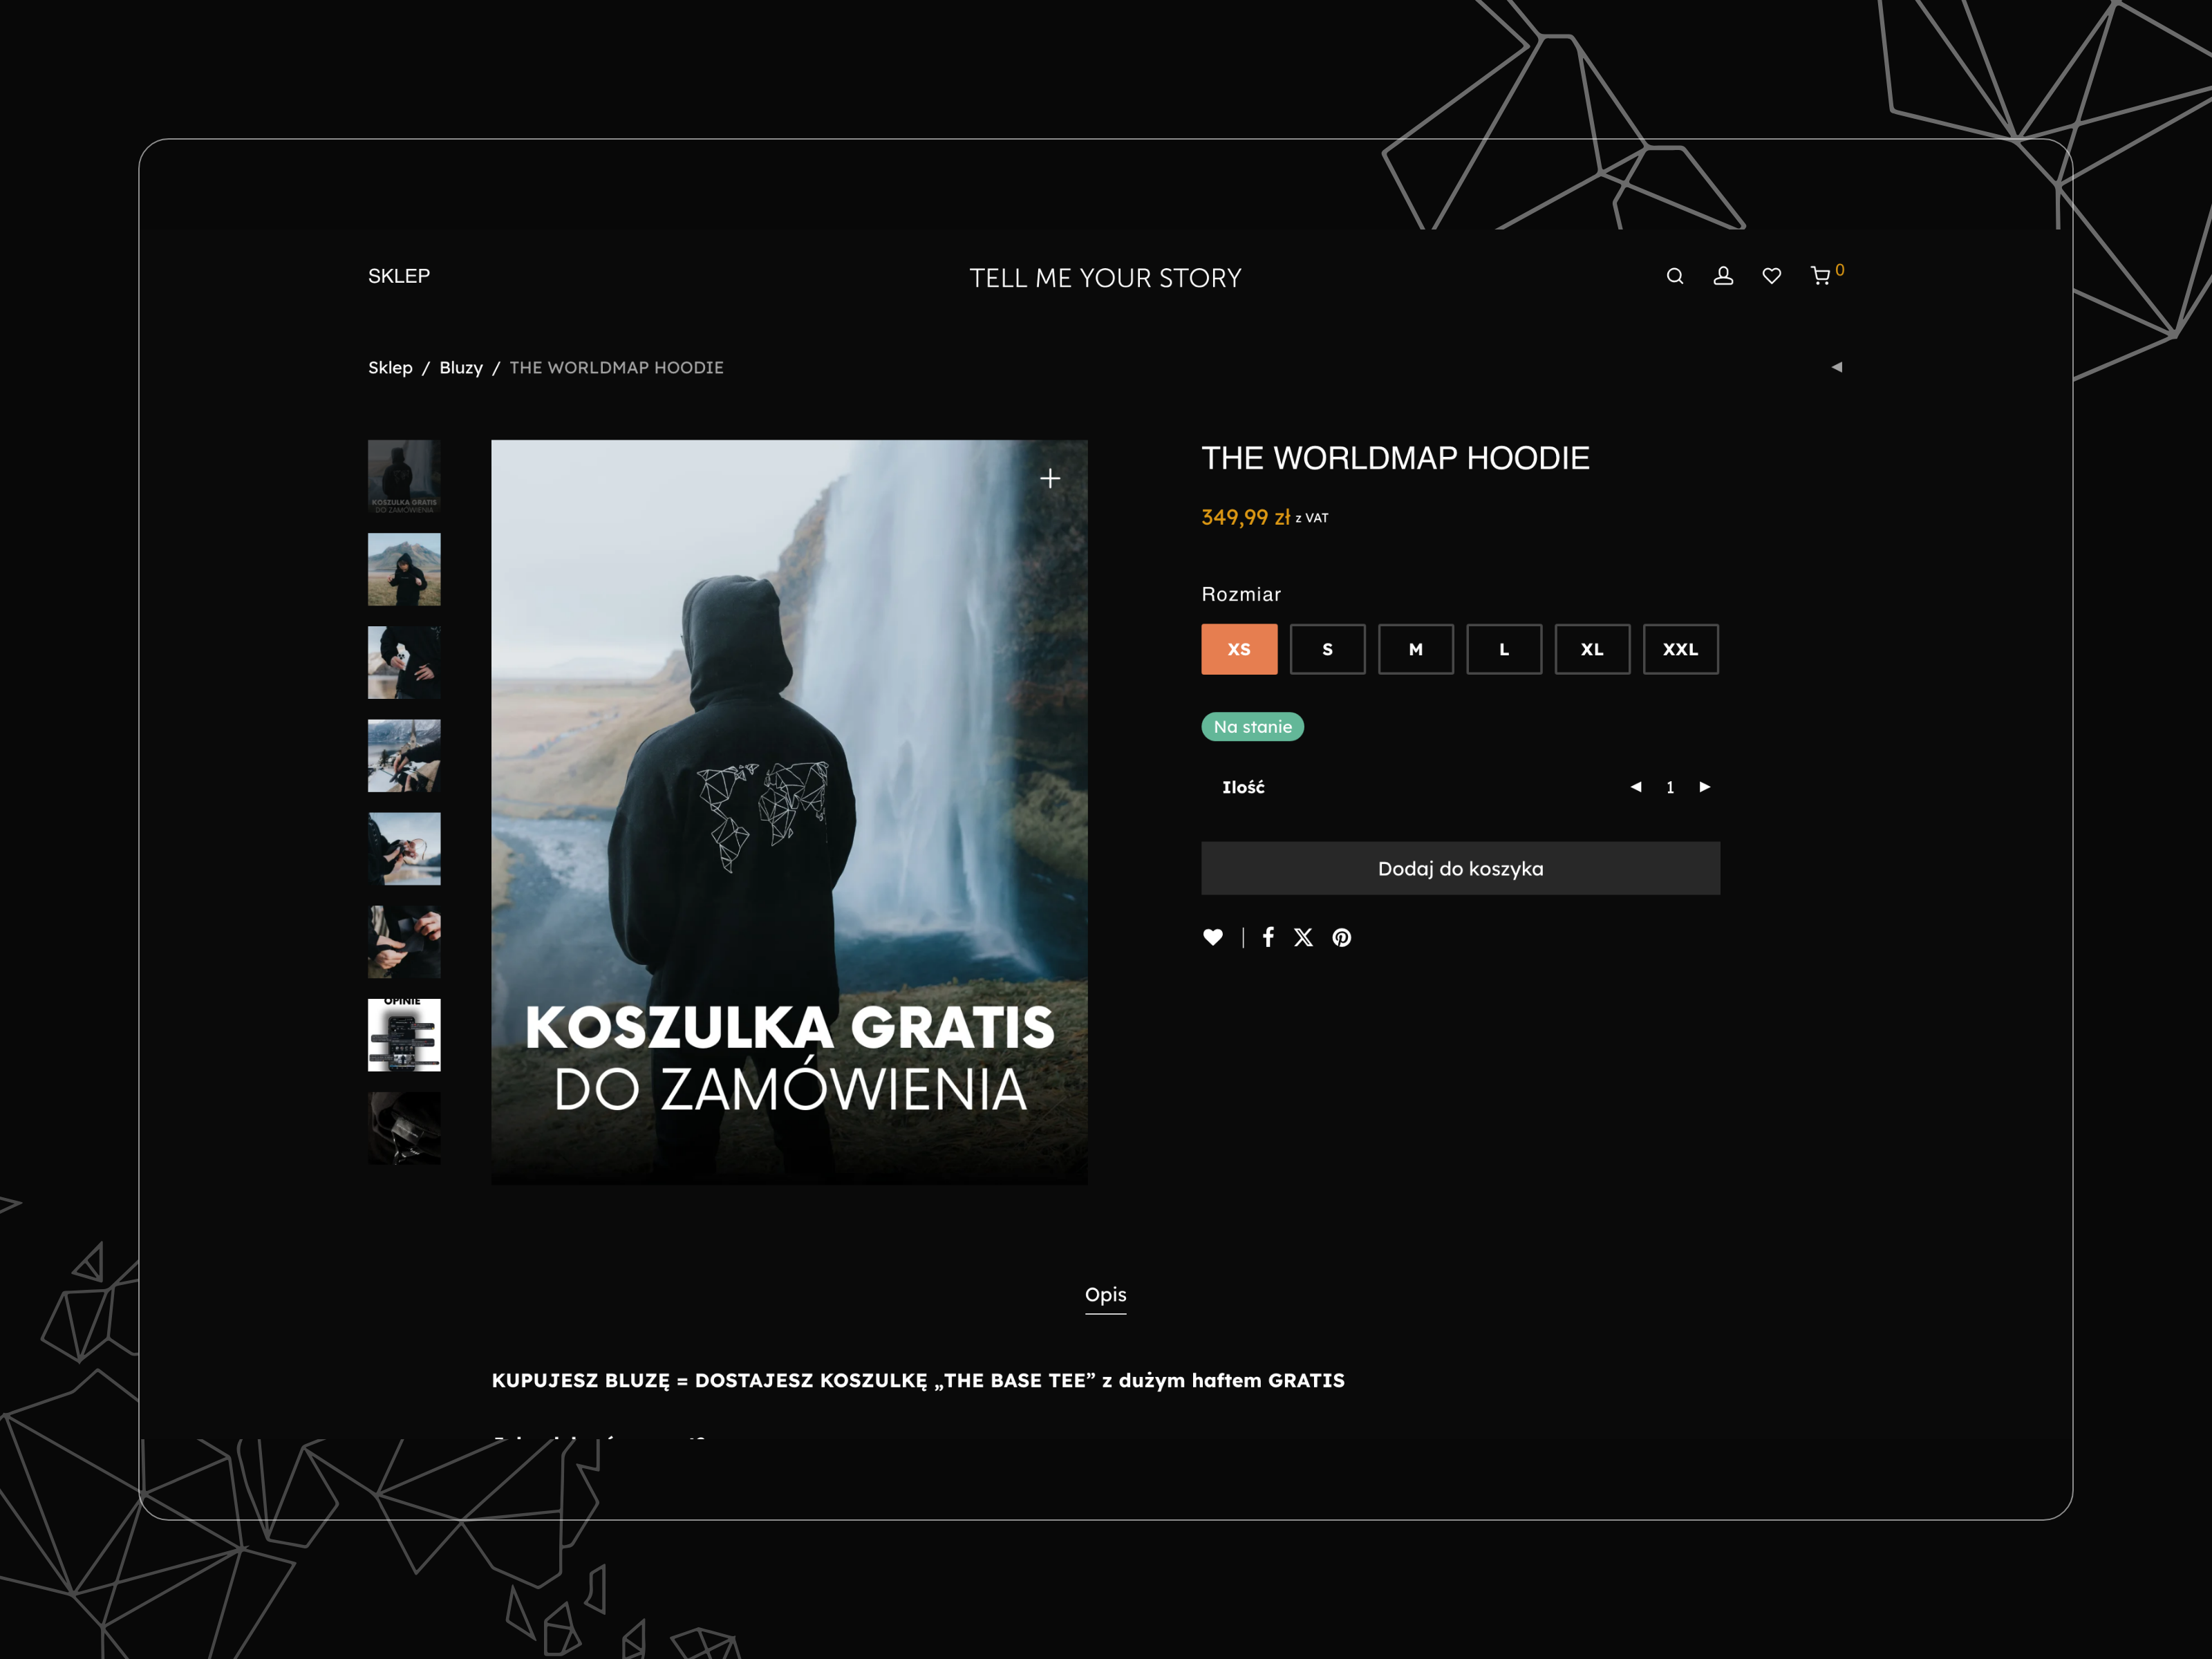Screen dimensions: 2212x1659
Task: Open the search icon in header
Action: pyautogui.click(x=1675, y=276)
